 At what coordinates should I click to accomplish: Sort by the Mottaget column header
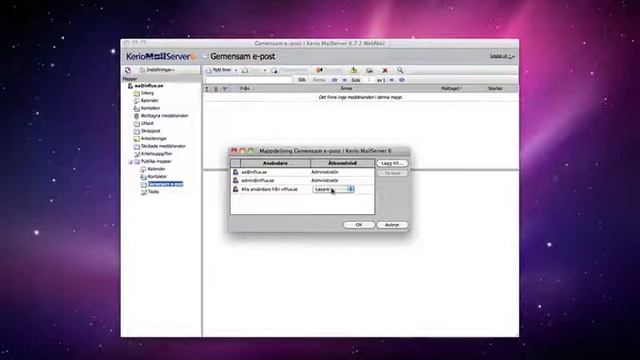coord(451,89)
